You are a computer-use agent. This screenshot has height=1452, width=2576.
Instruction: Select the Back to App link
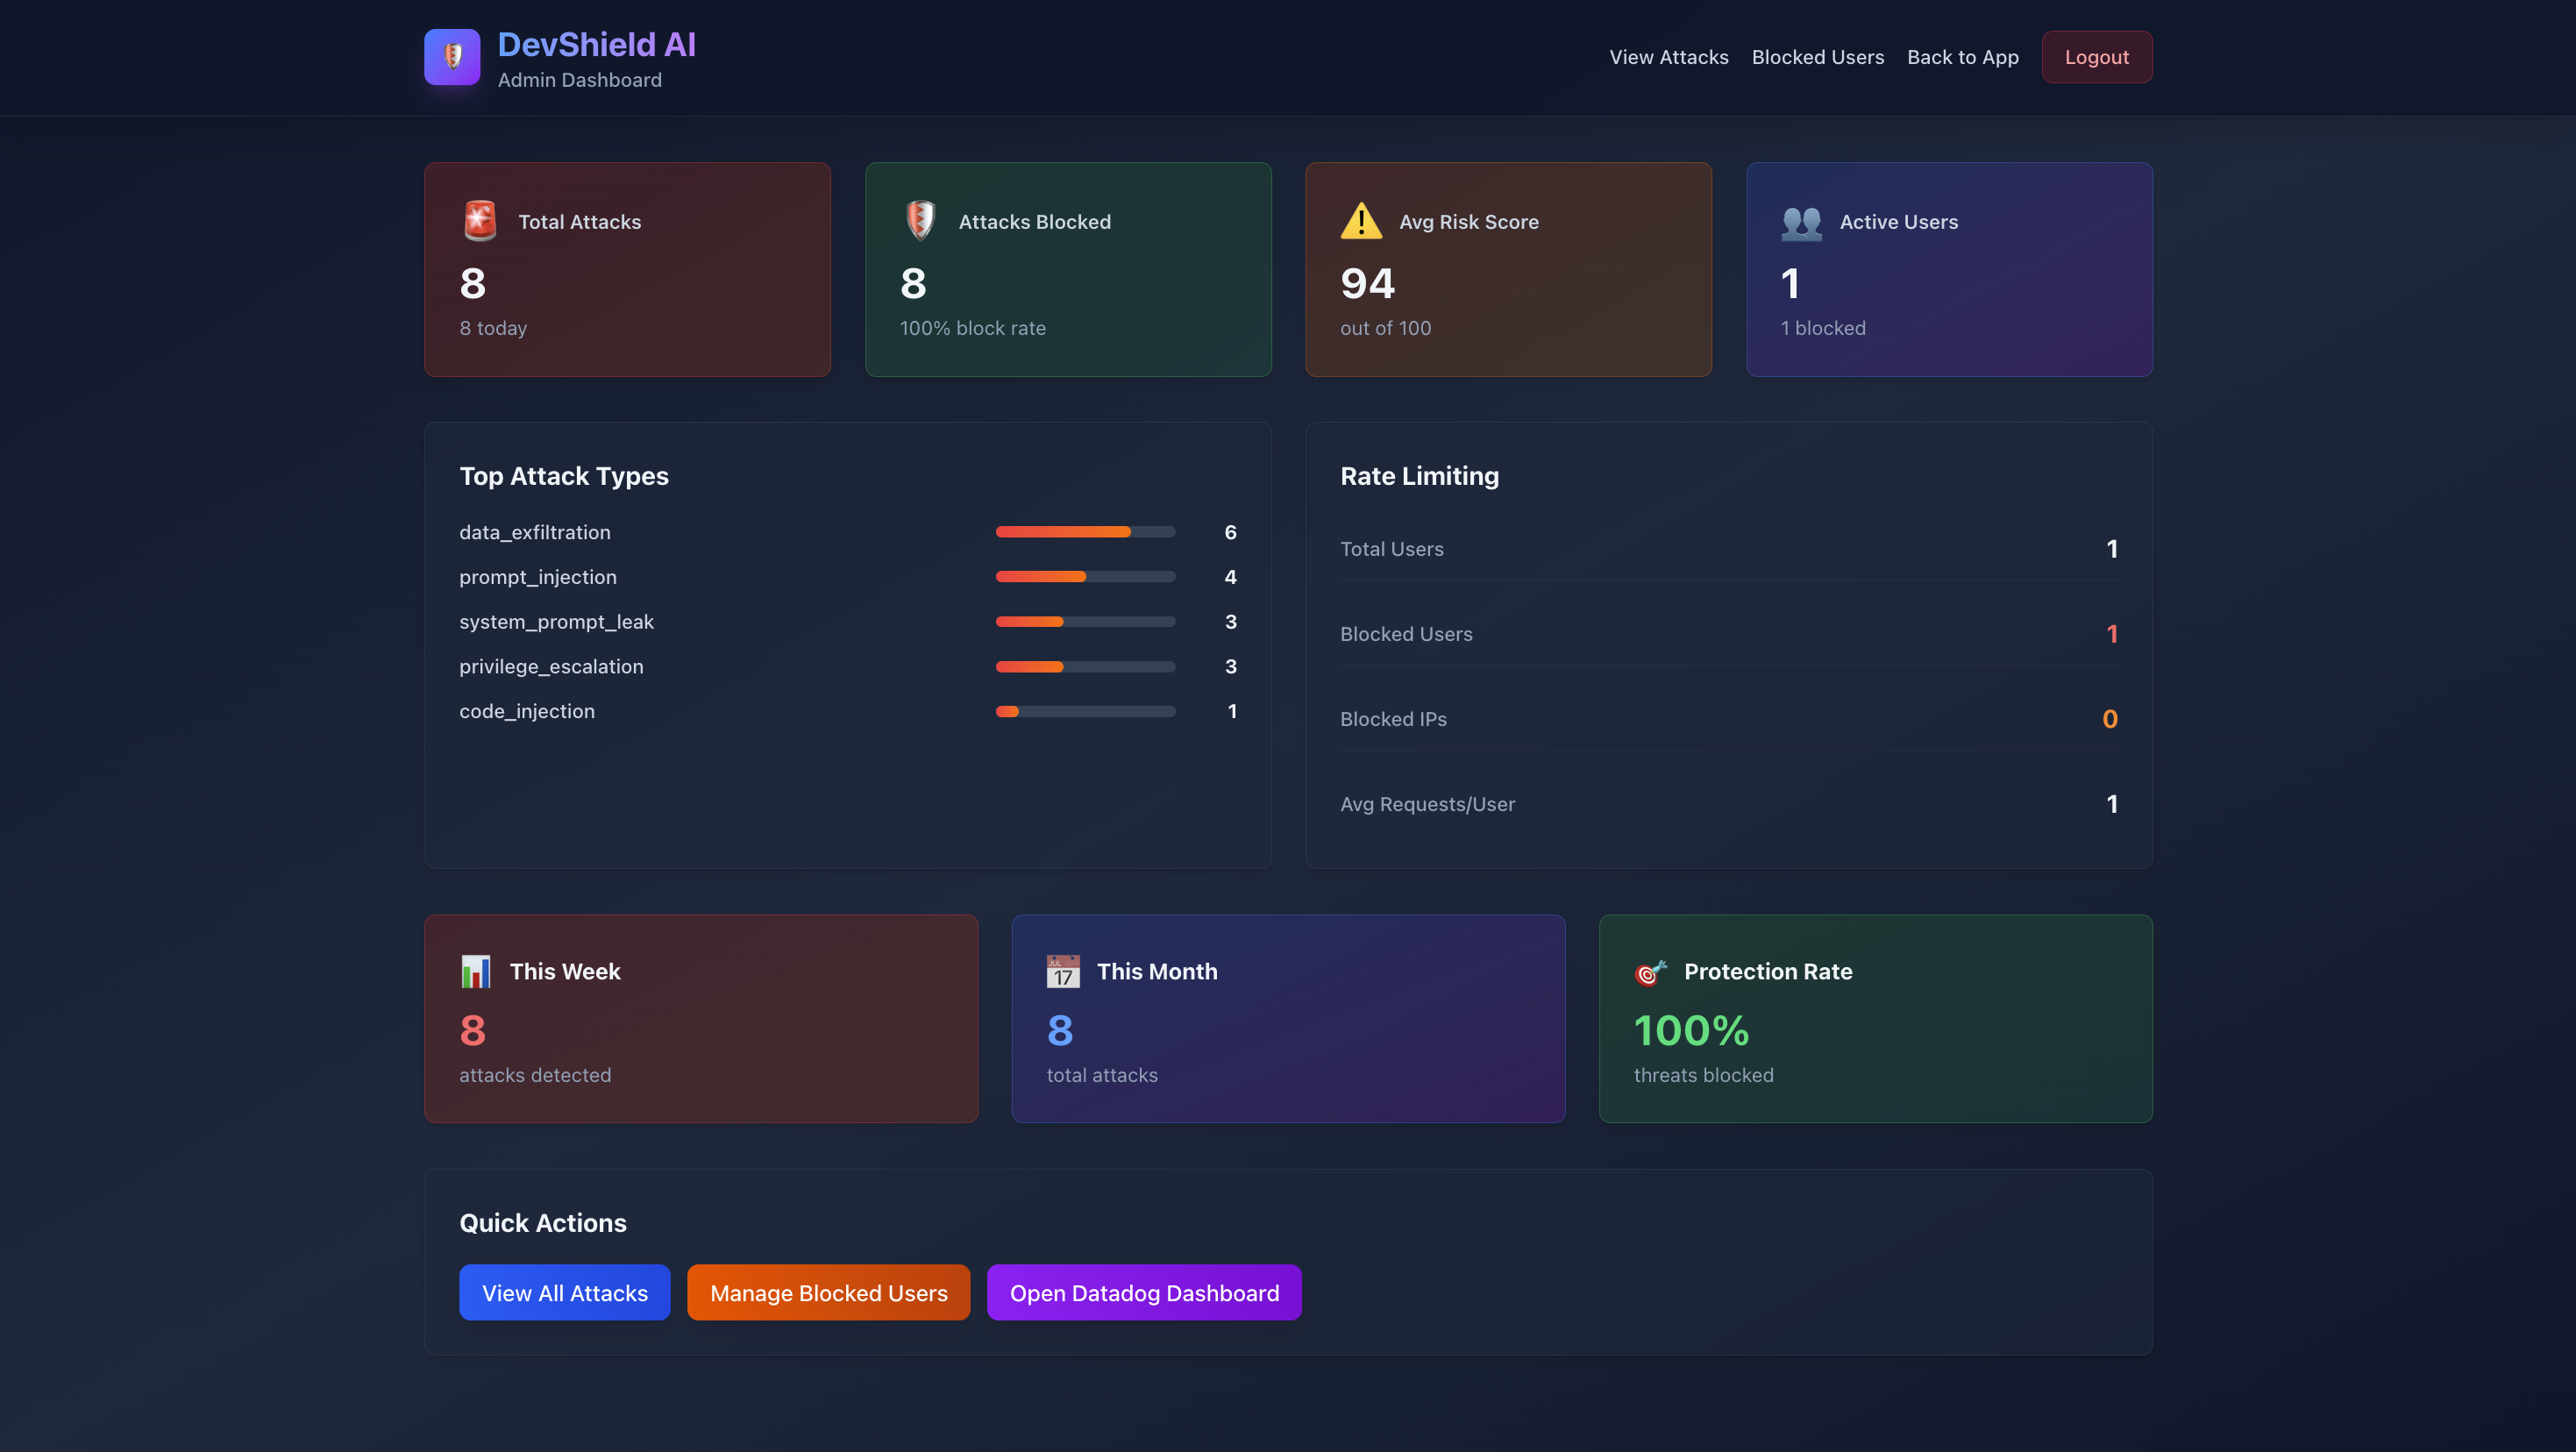pos(1962,57)
